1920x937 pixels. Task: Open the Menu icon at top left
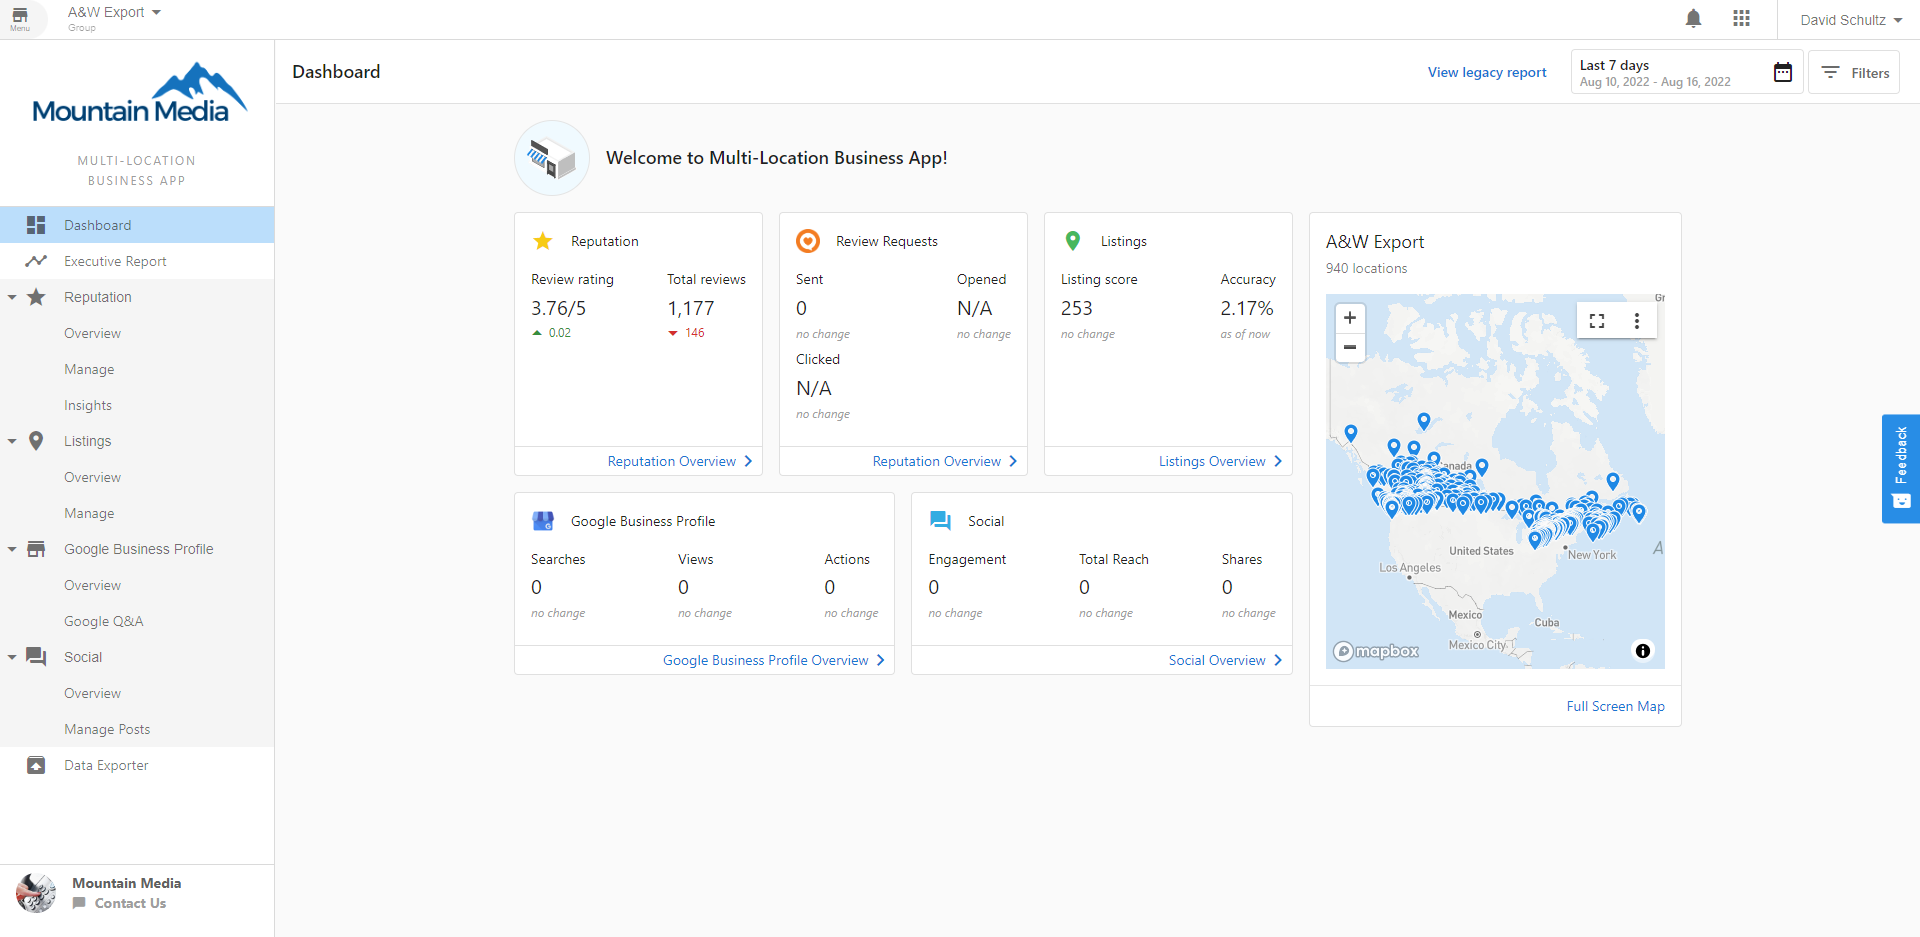20,19
